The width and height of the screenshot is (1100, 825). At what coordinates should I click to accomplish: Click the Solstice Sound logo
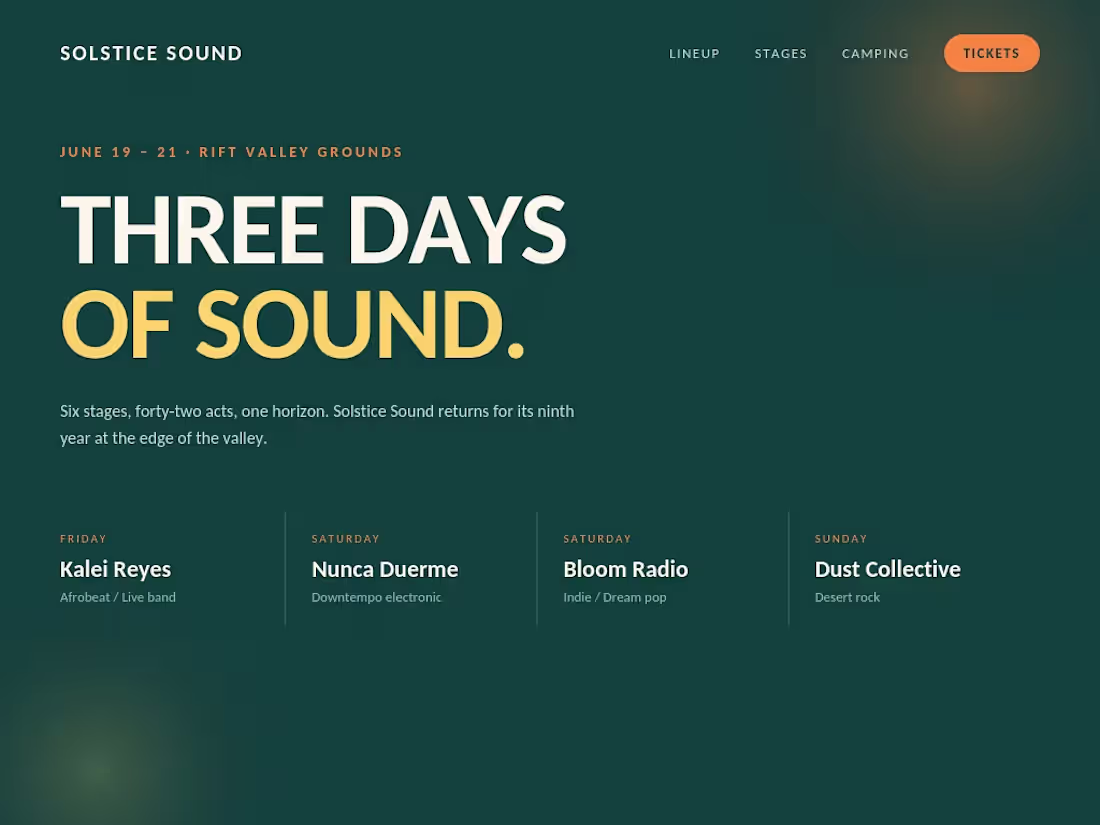coord(151,53)
